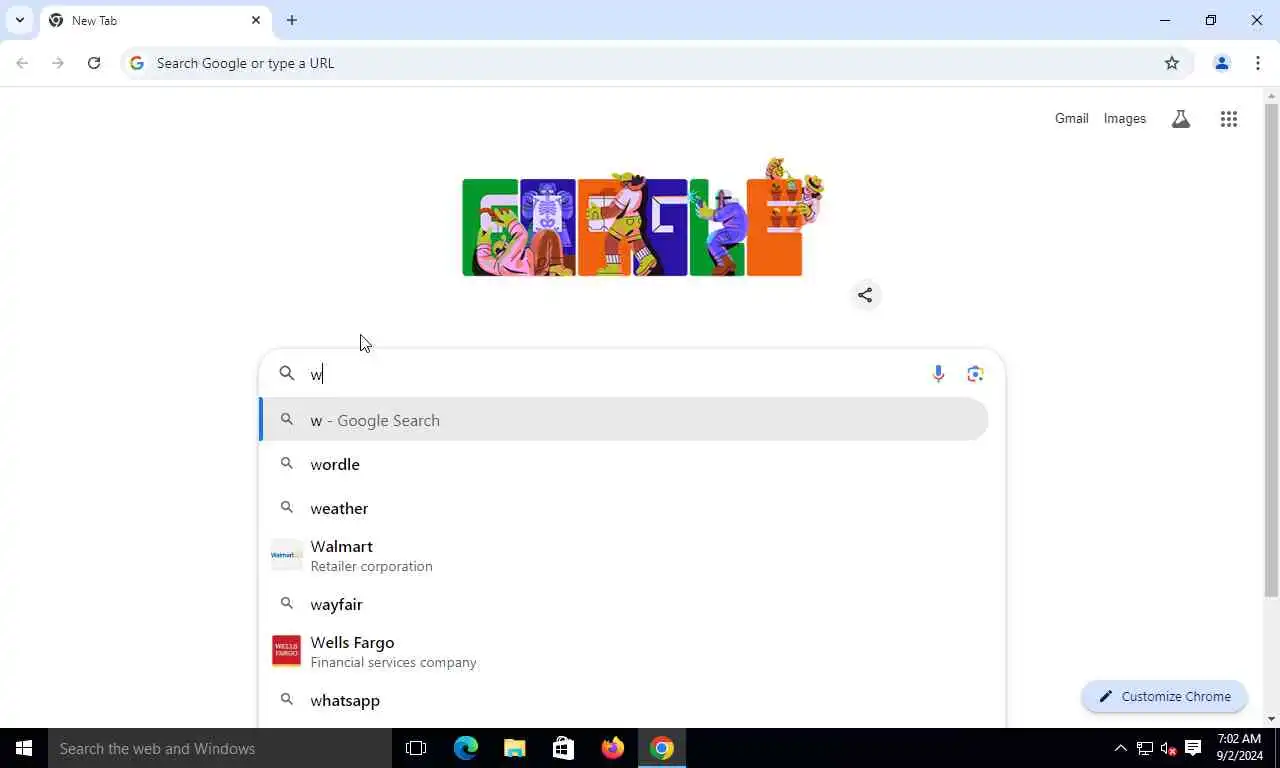
Task: Open Microsoft Edge from taskbar
Action: click(x=466, y=748)
